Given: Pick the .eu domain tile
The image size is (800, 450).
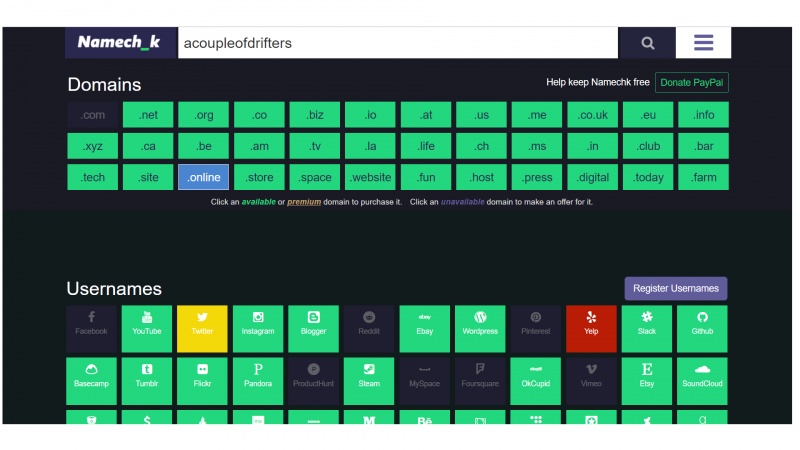Looking at the screenshot, I should coord(648,115).
